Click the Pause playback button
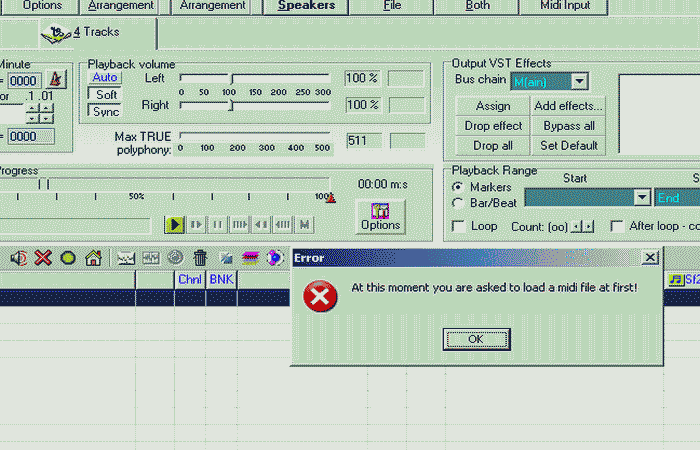Image resolution: width=700 pixels, height=450 pixels. 217,225
